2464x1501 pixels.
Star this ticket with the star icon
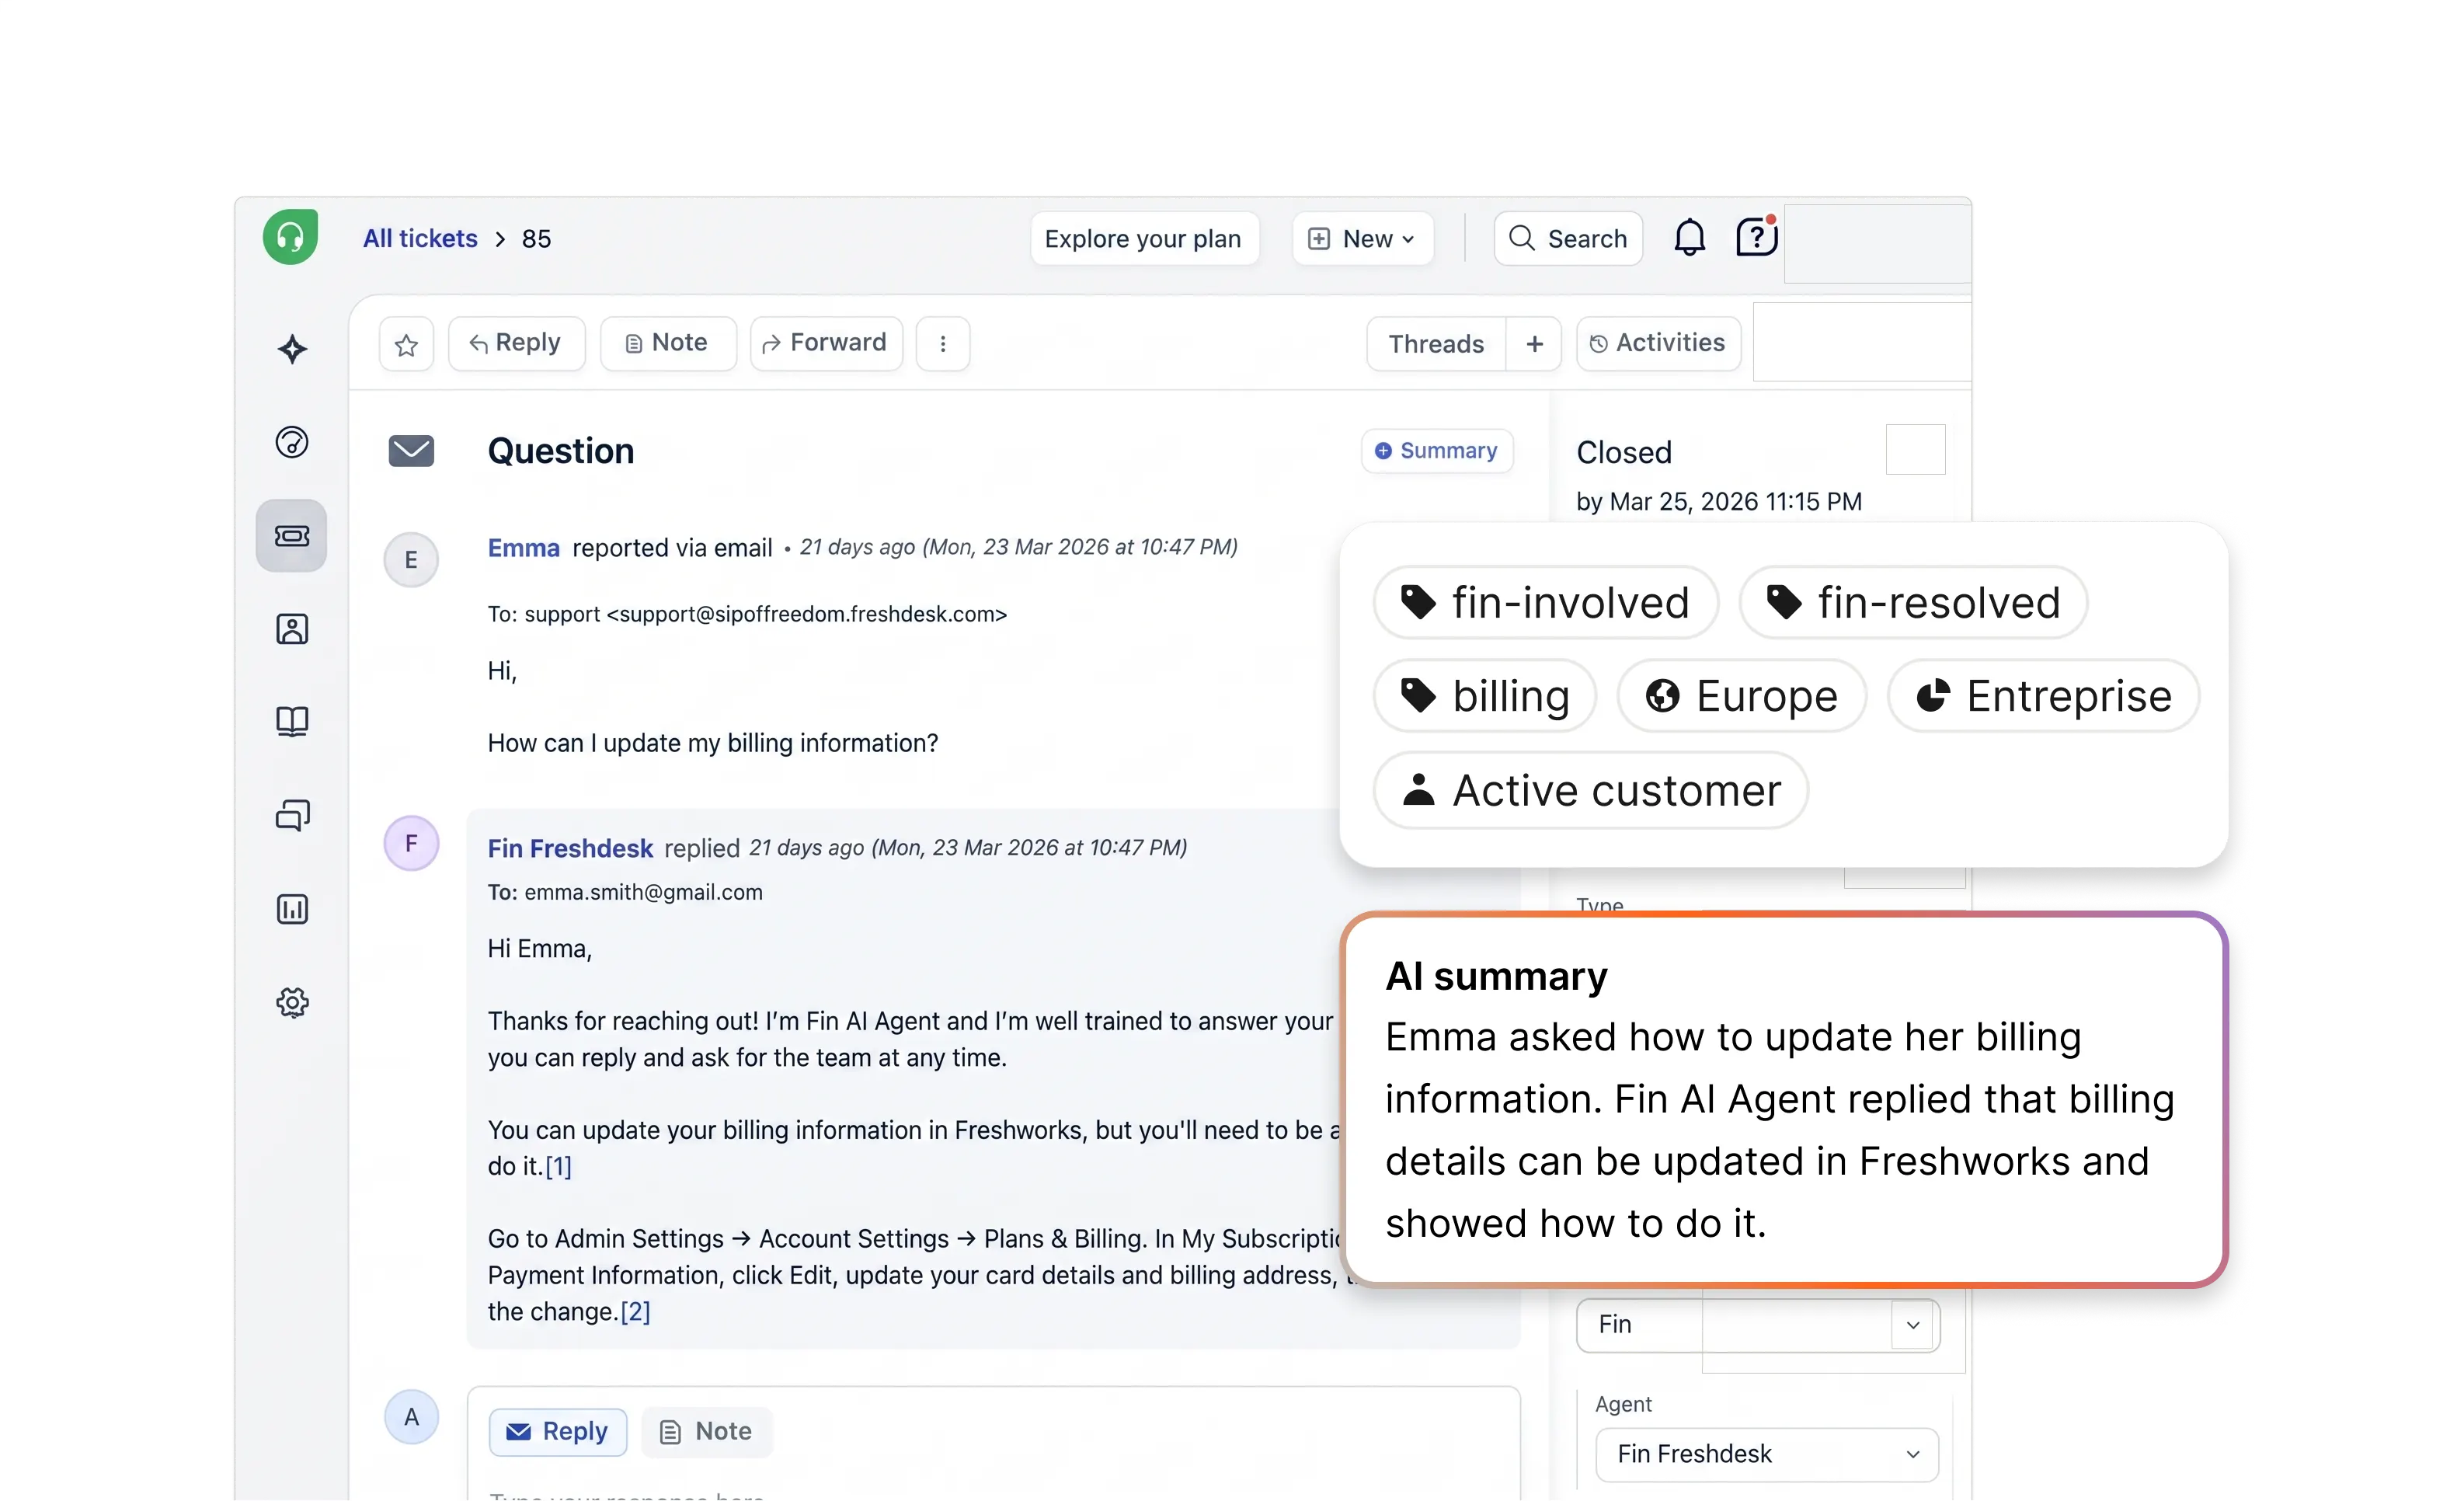tap(406, 345)
